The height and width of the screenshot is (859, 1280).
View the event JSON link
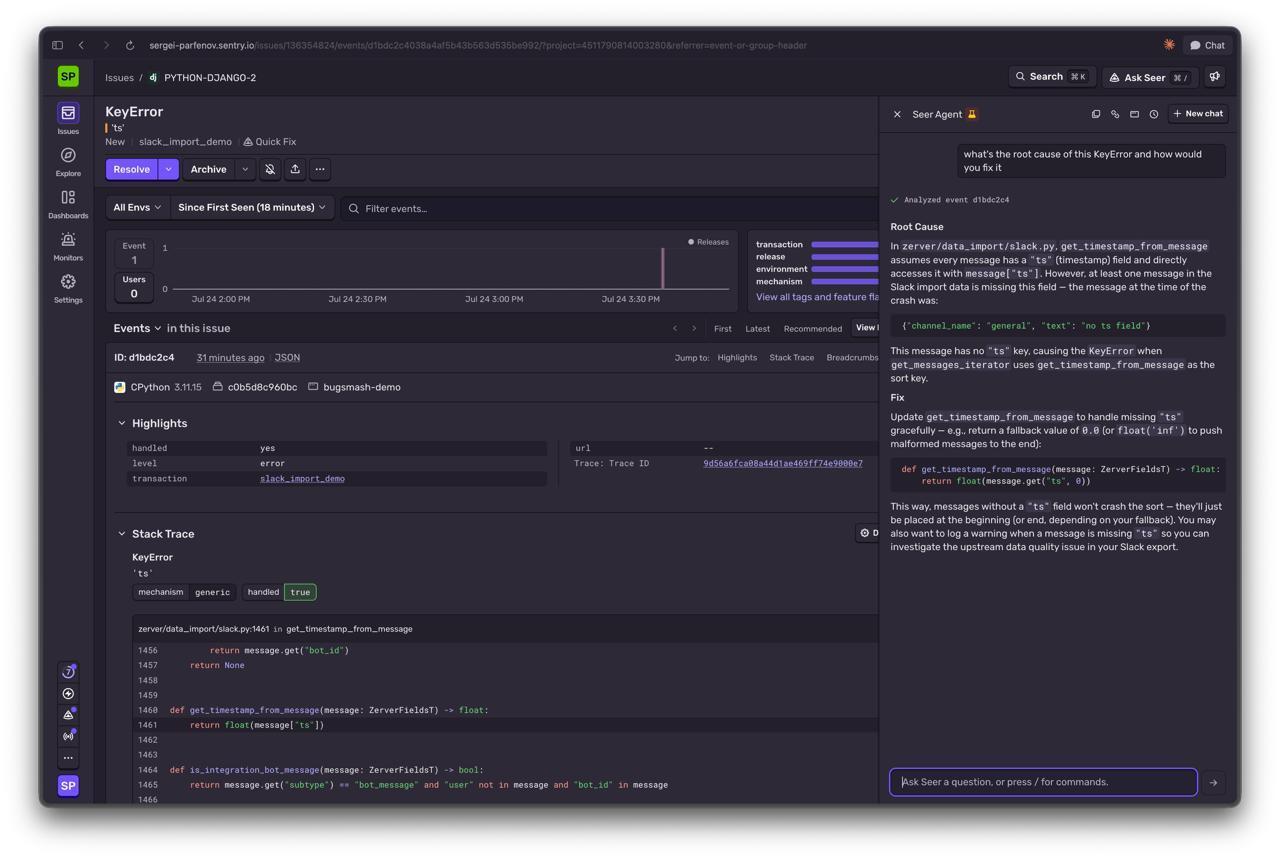click(x=287, y=357)
